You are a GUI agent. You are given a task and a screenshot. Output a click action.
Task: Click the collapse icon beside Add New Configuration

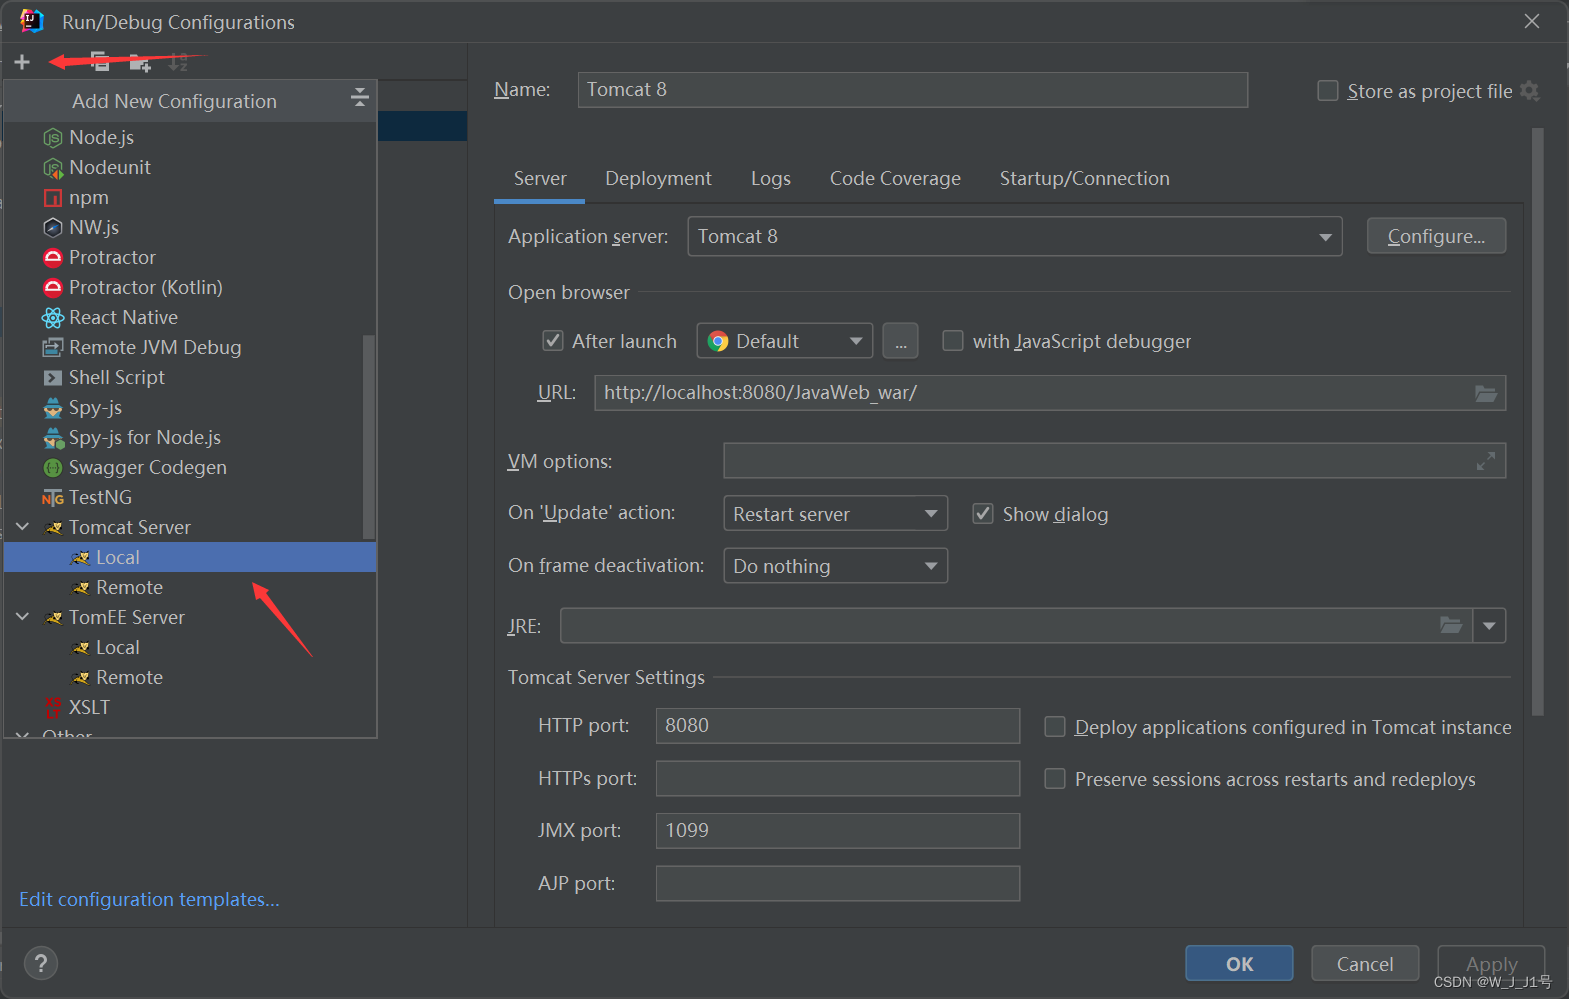(x=360, y=98)
